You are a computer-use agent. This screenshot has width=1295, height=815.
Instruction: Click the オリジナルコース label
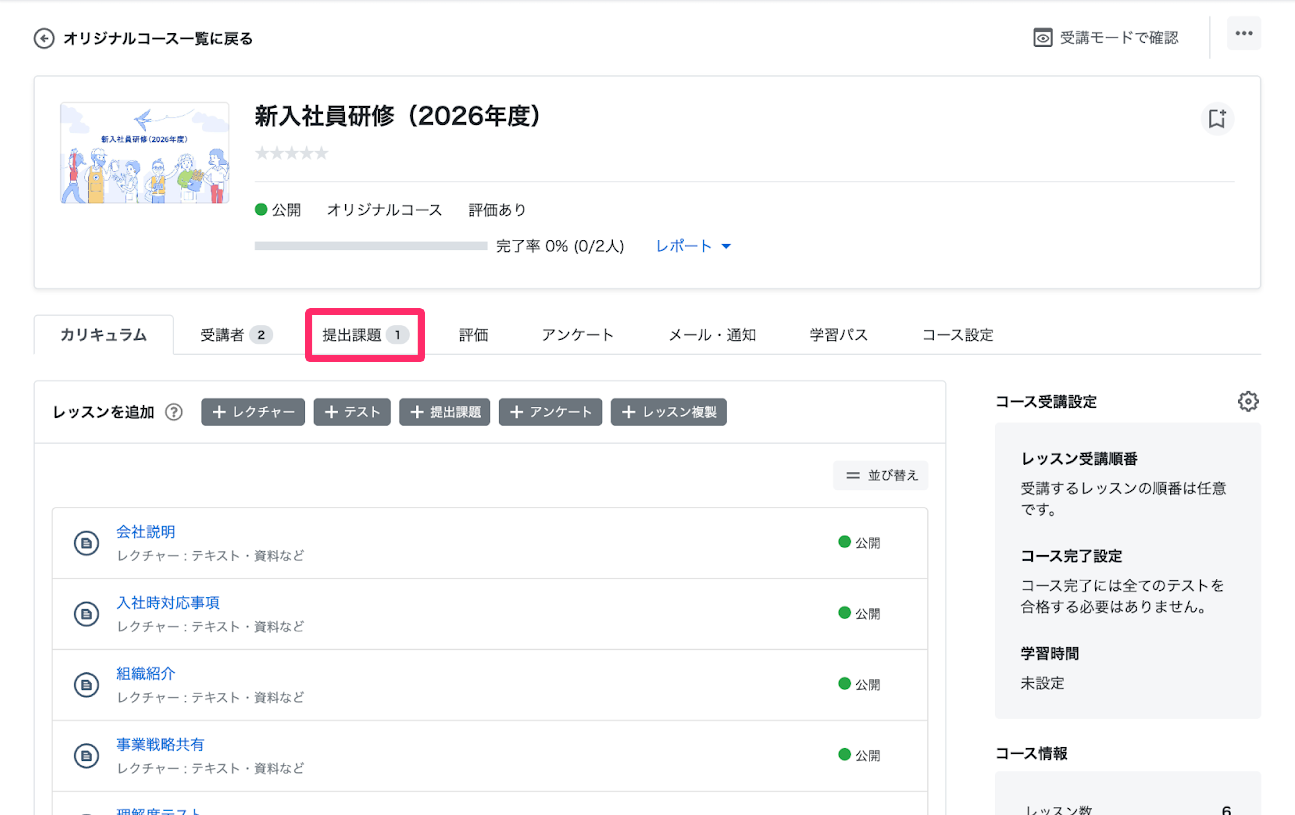pyautogui.click(x=384, y=210)
